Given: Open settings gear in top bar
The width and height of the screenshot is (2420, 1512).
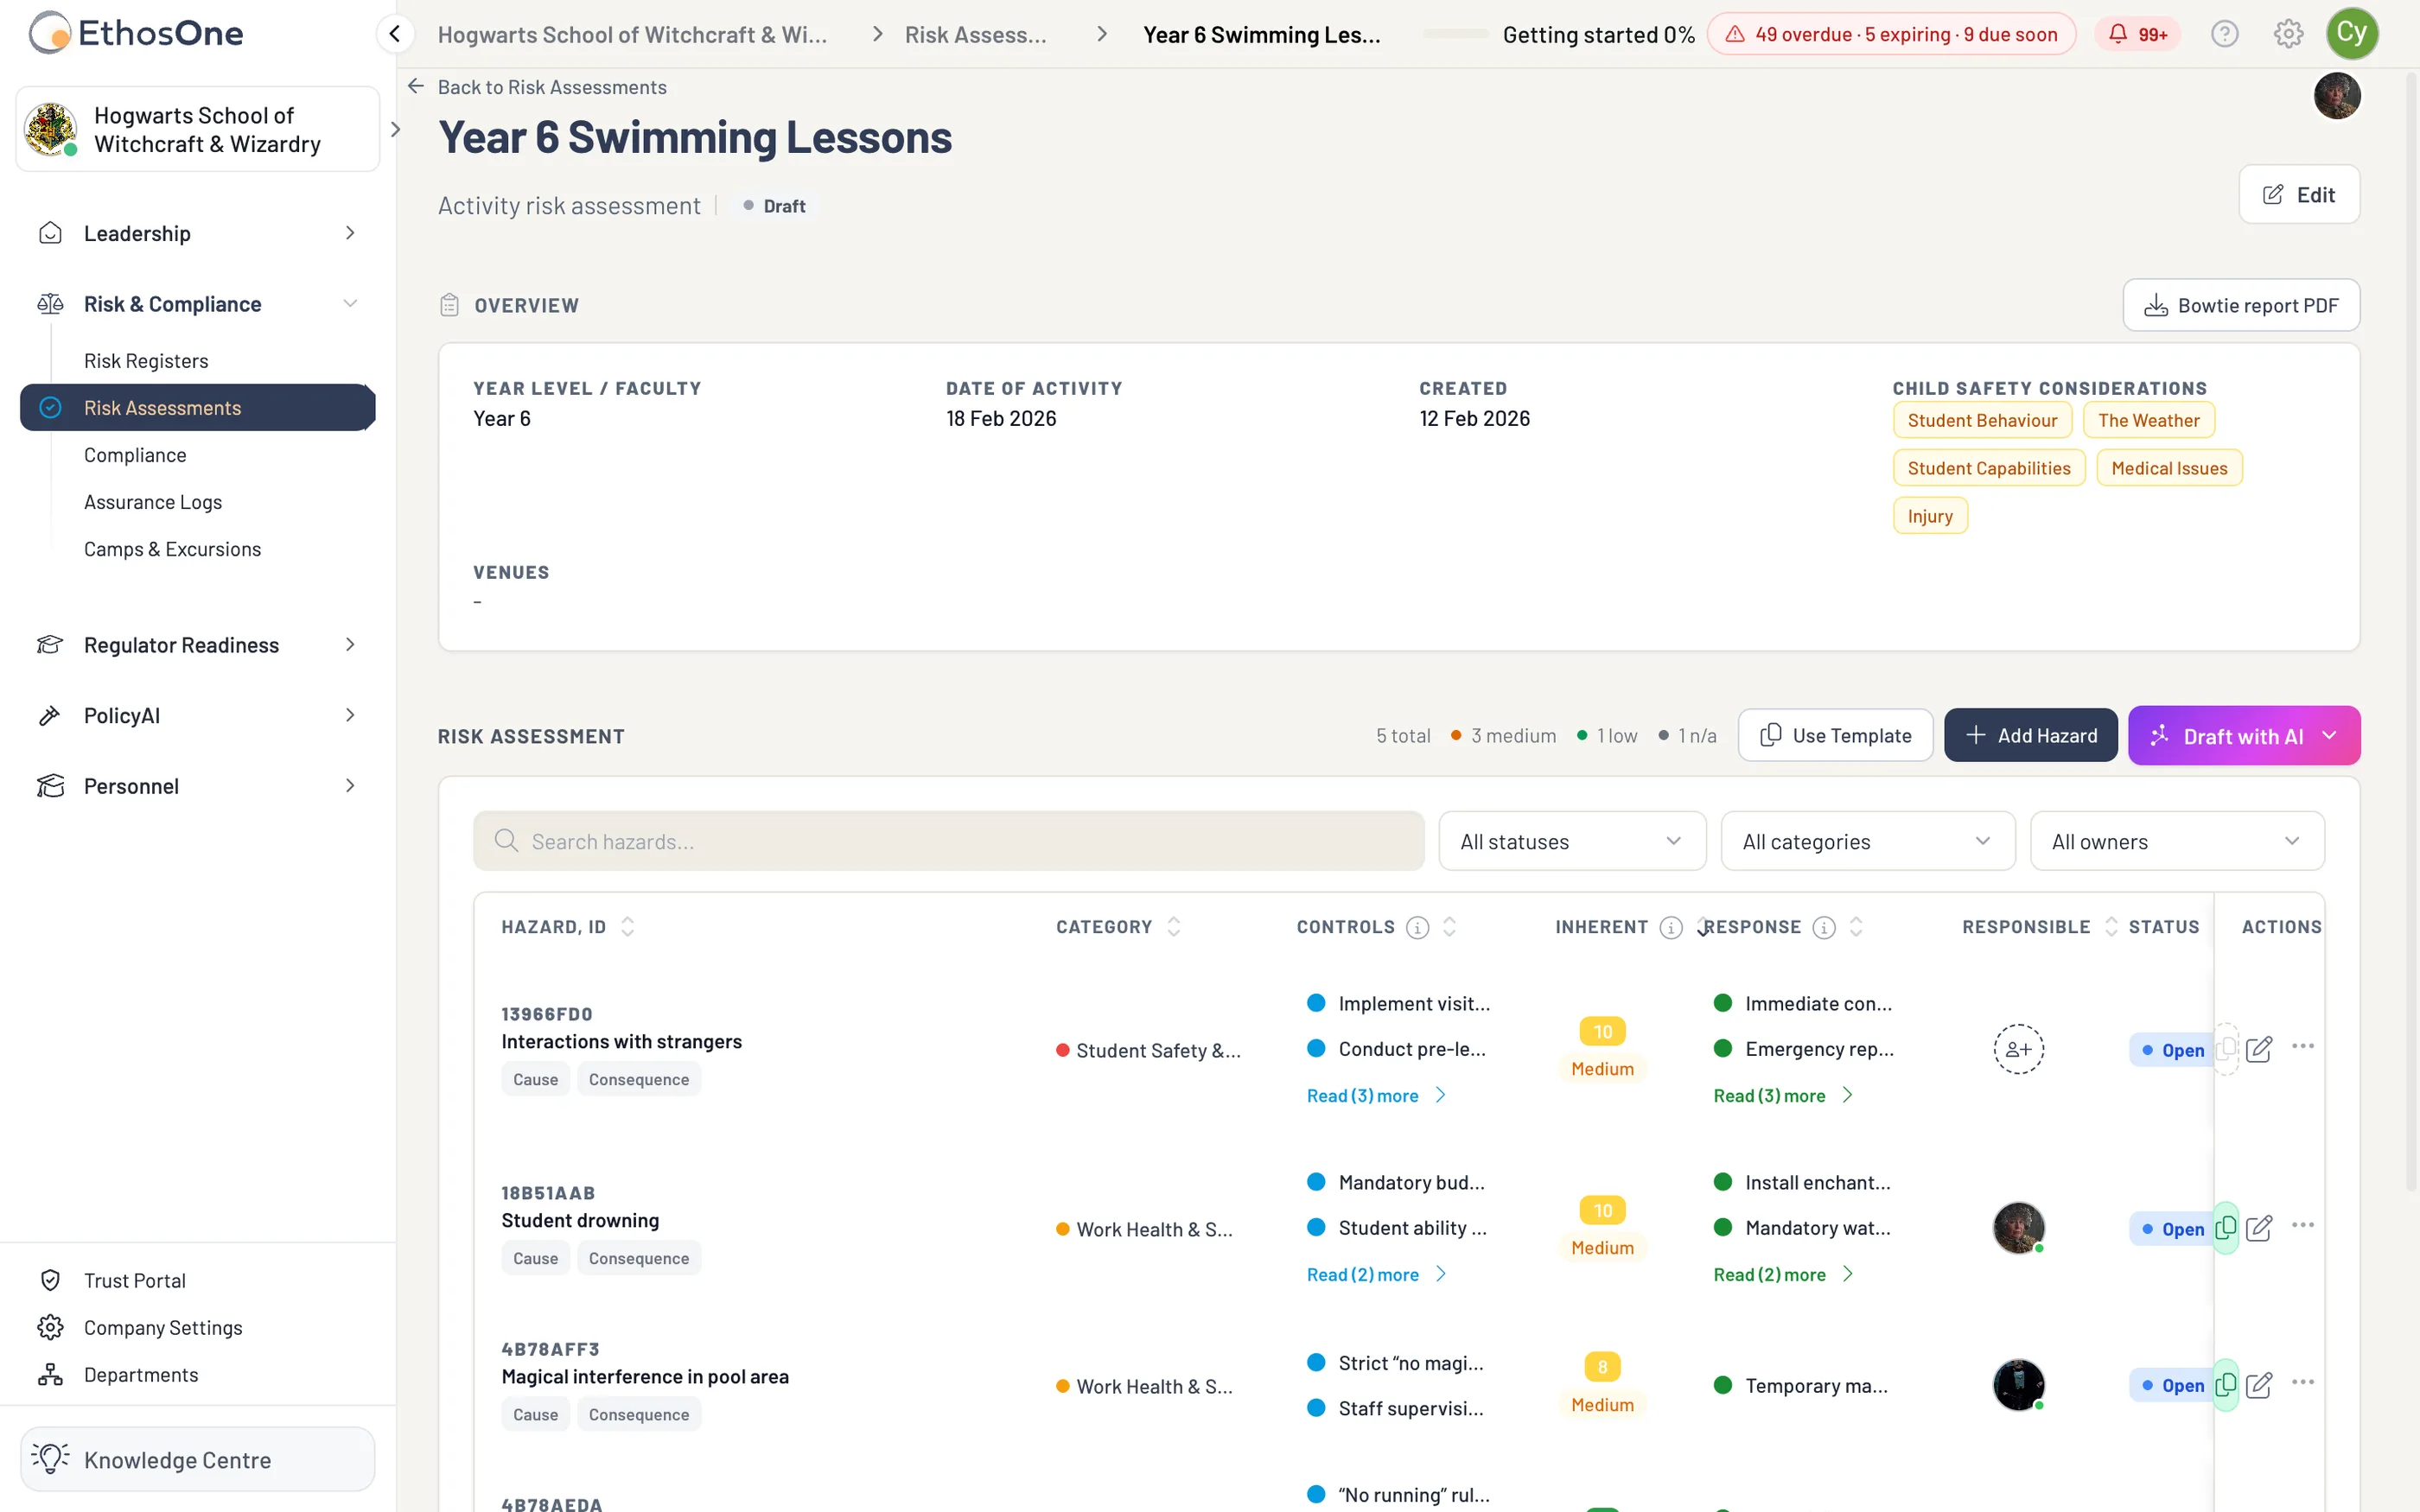Looking at the screenshot, I should (x=2288, y=34).
